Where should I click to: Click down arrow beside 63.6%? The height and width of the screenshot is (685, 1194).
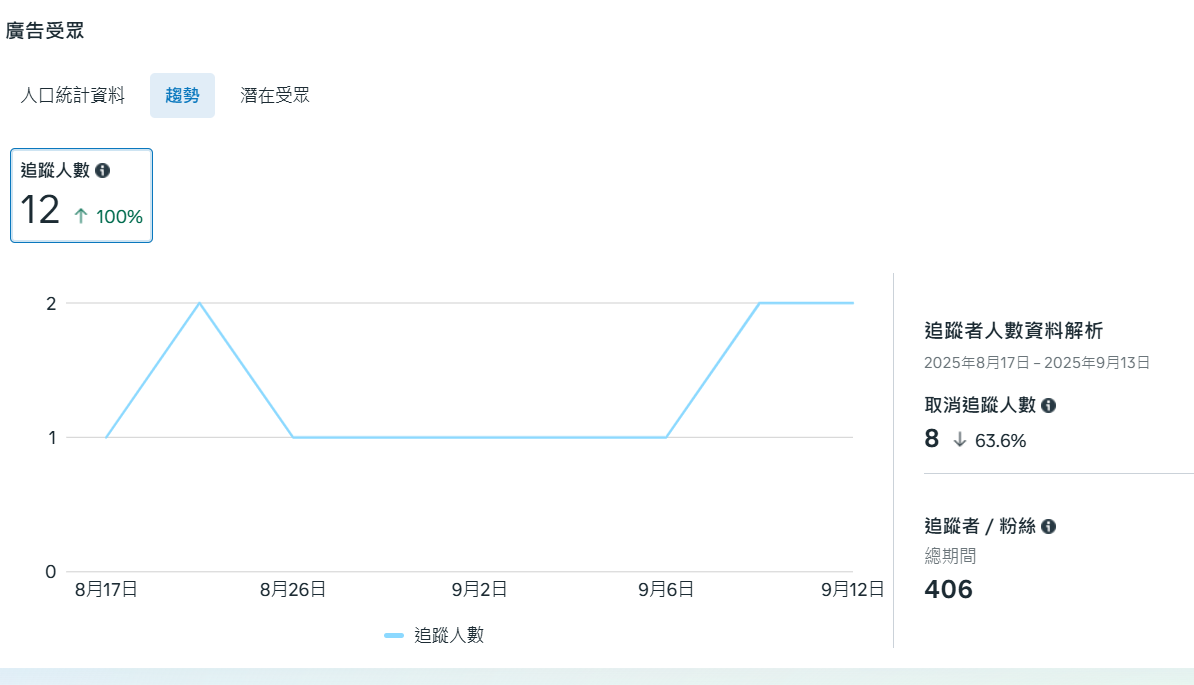click(x=960, y=440)
